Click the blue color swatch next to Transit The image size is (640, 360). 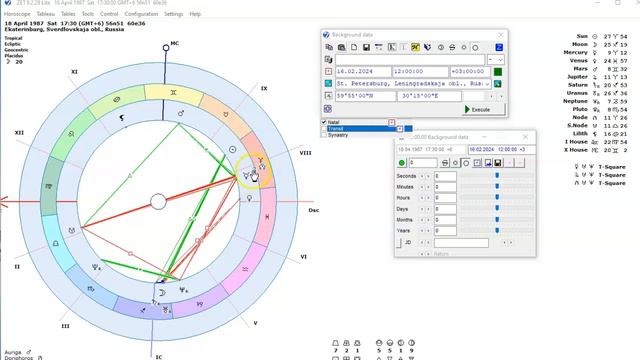pos(409,129)
